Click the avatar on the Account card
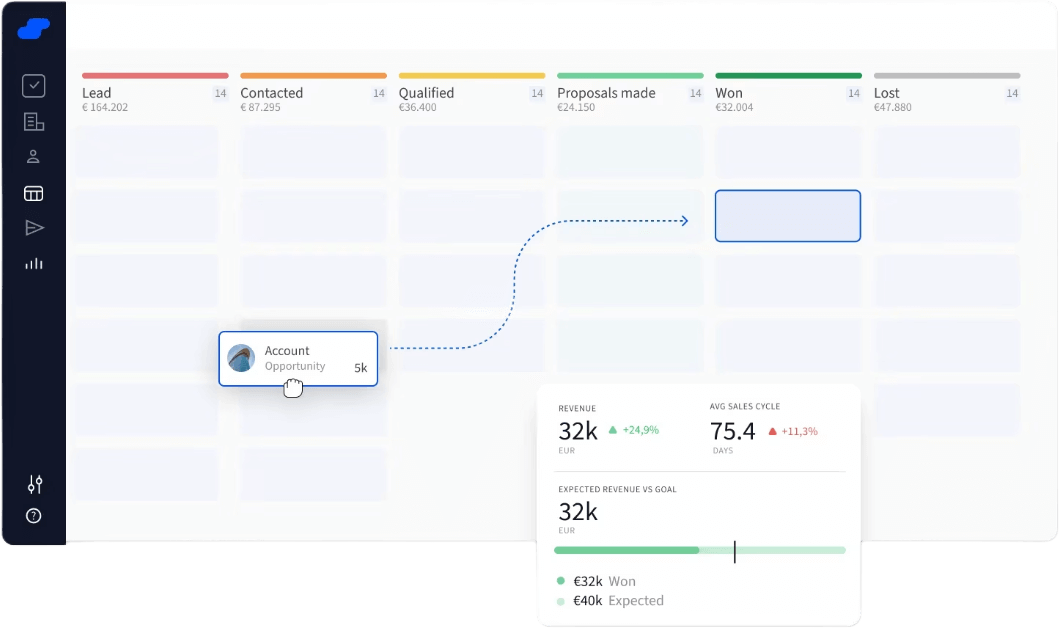1060x628 pixels. click(240, 358)
